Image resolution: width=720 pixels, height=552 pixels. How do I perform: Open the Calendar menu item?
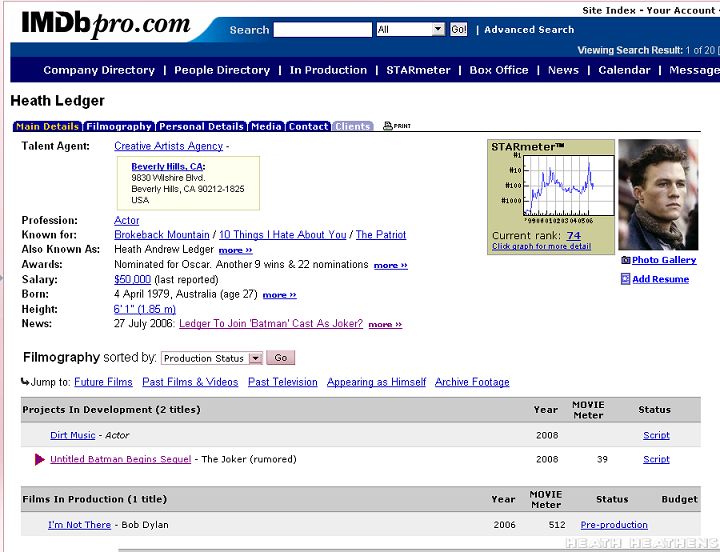coord(624,70)
